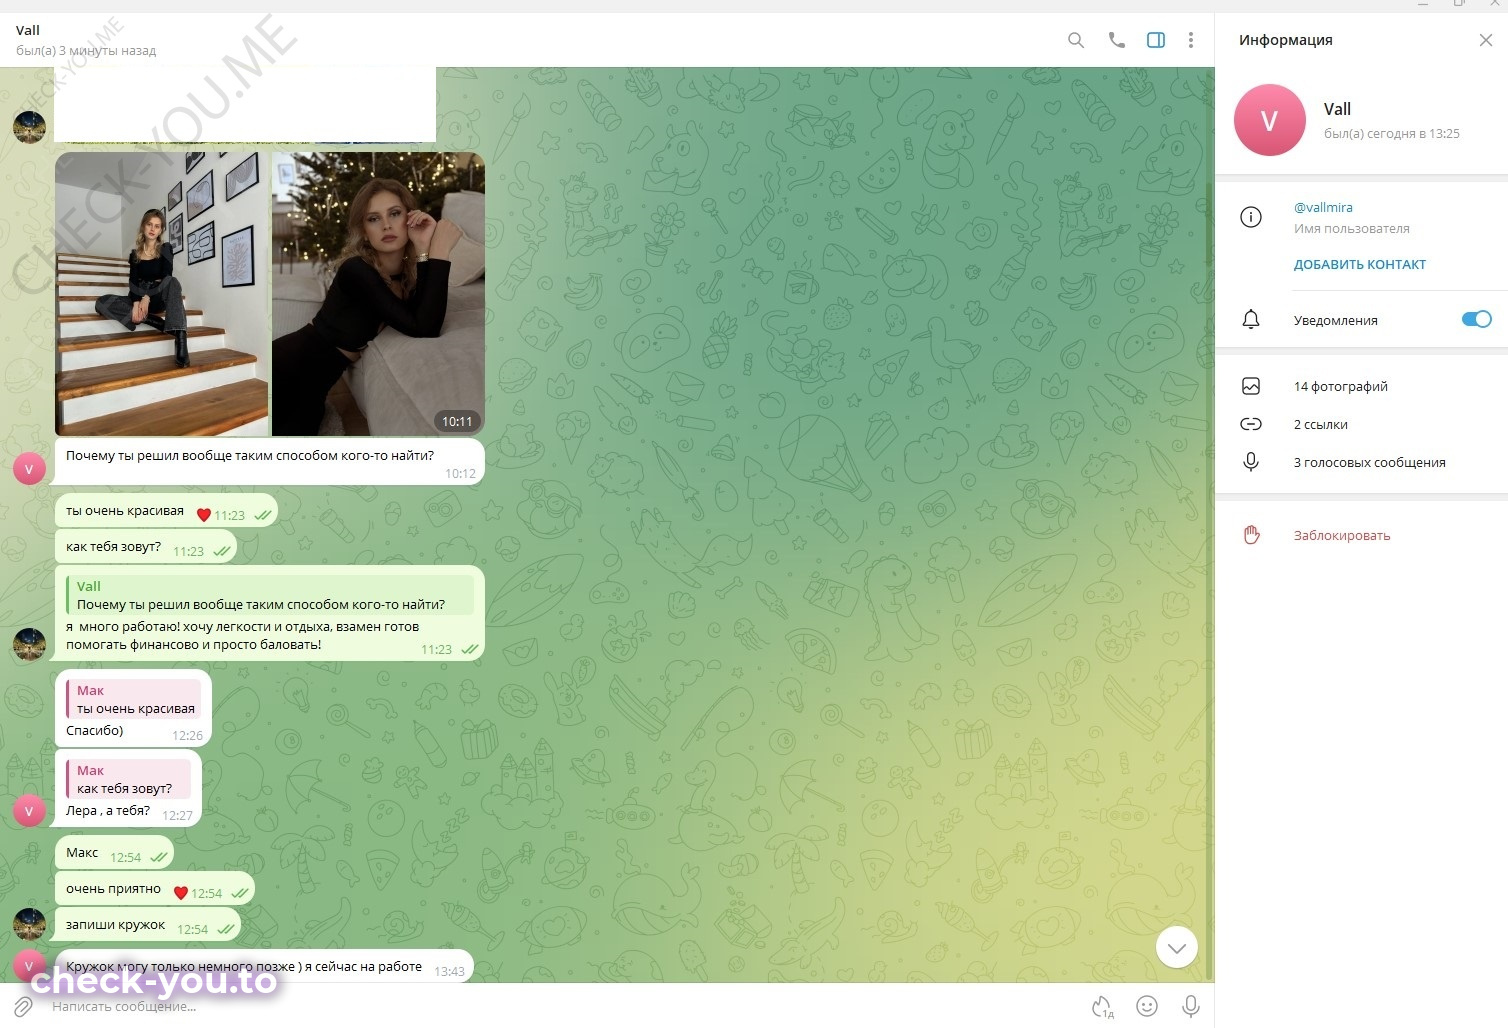Viewport: 1508px width, 1028px height.
Task: Click the heart reaction on 'очень приятно'
Action: (180, 893)
